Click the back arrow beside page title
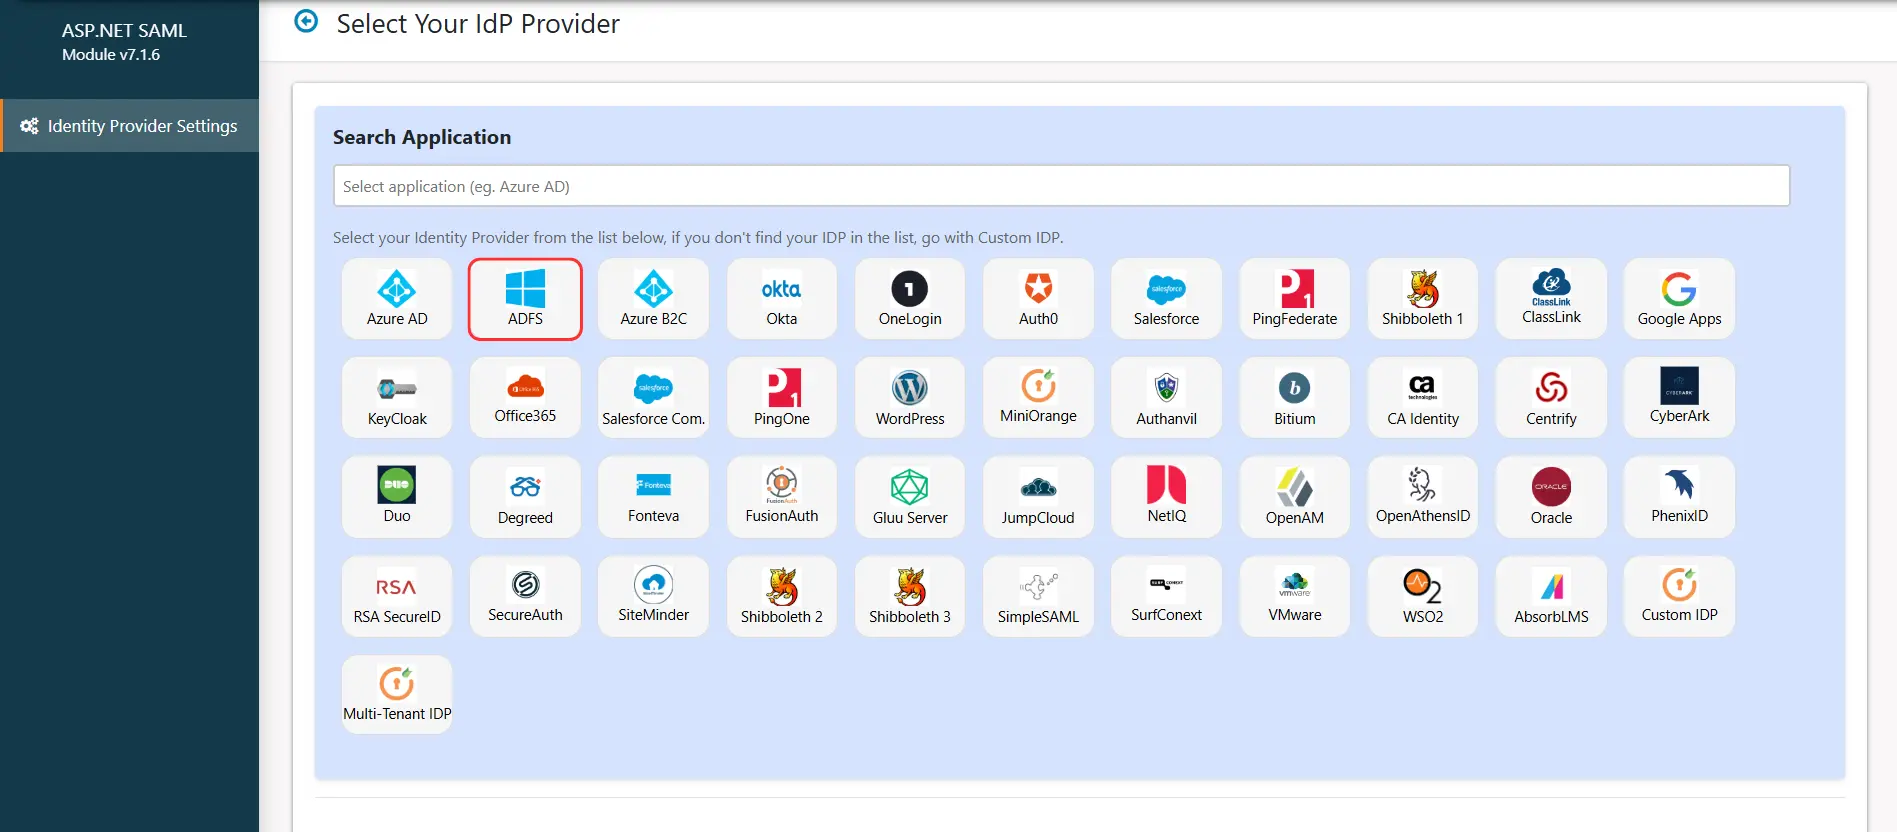 [x=306, y=21]
